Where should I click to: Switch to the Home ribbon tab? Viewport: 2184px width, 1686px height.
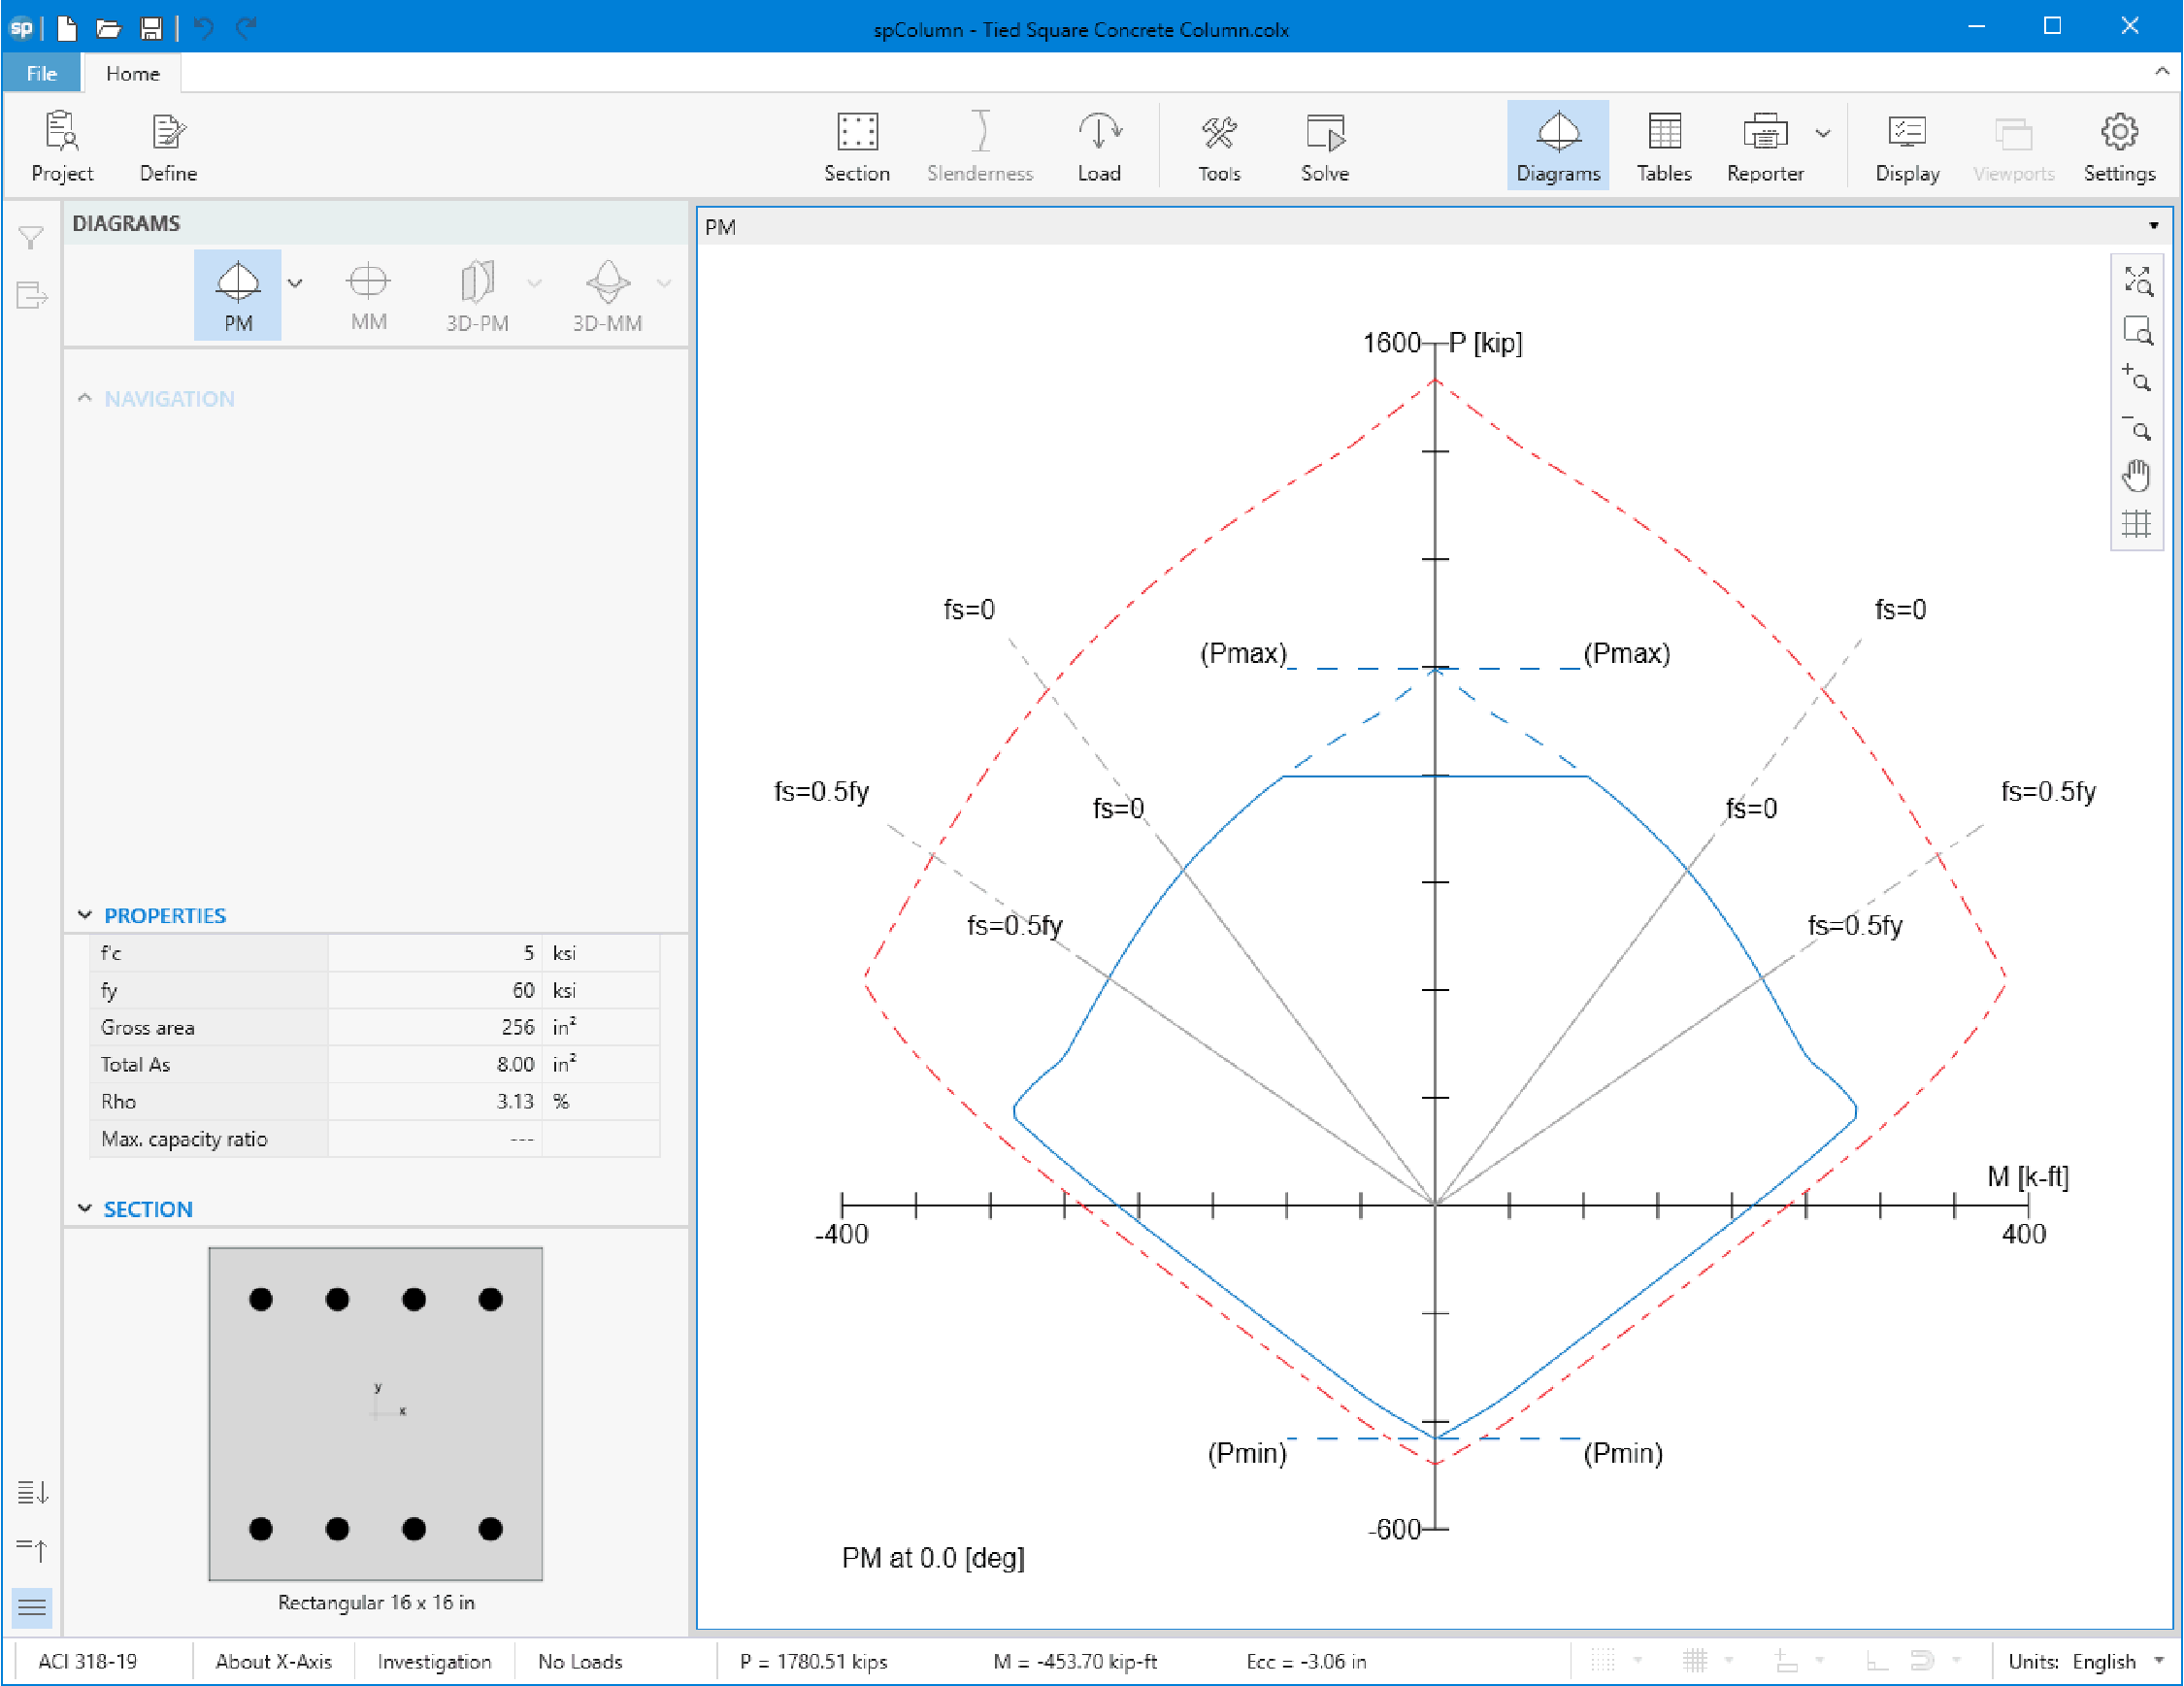click(x=133, y=73)
